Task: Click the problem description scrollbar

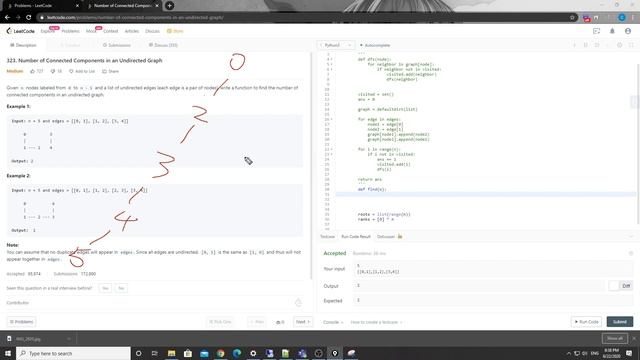Action: coord(310,165)
